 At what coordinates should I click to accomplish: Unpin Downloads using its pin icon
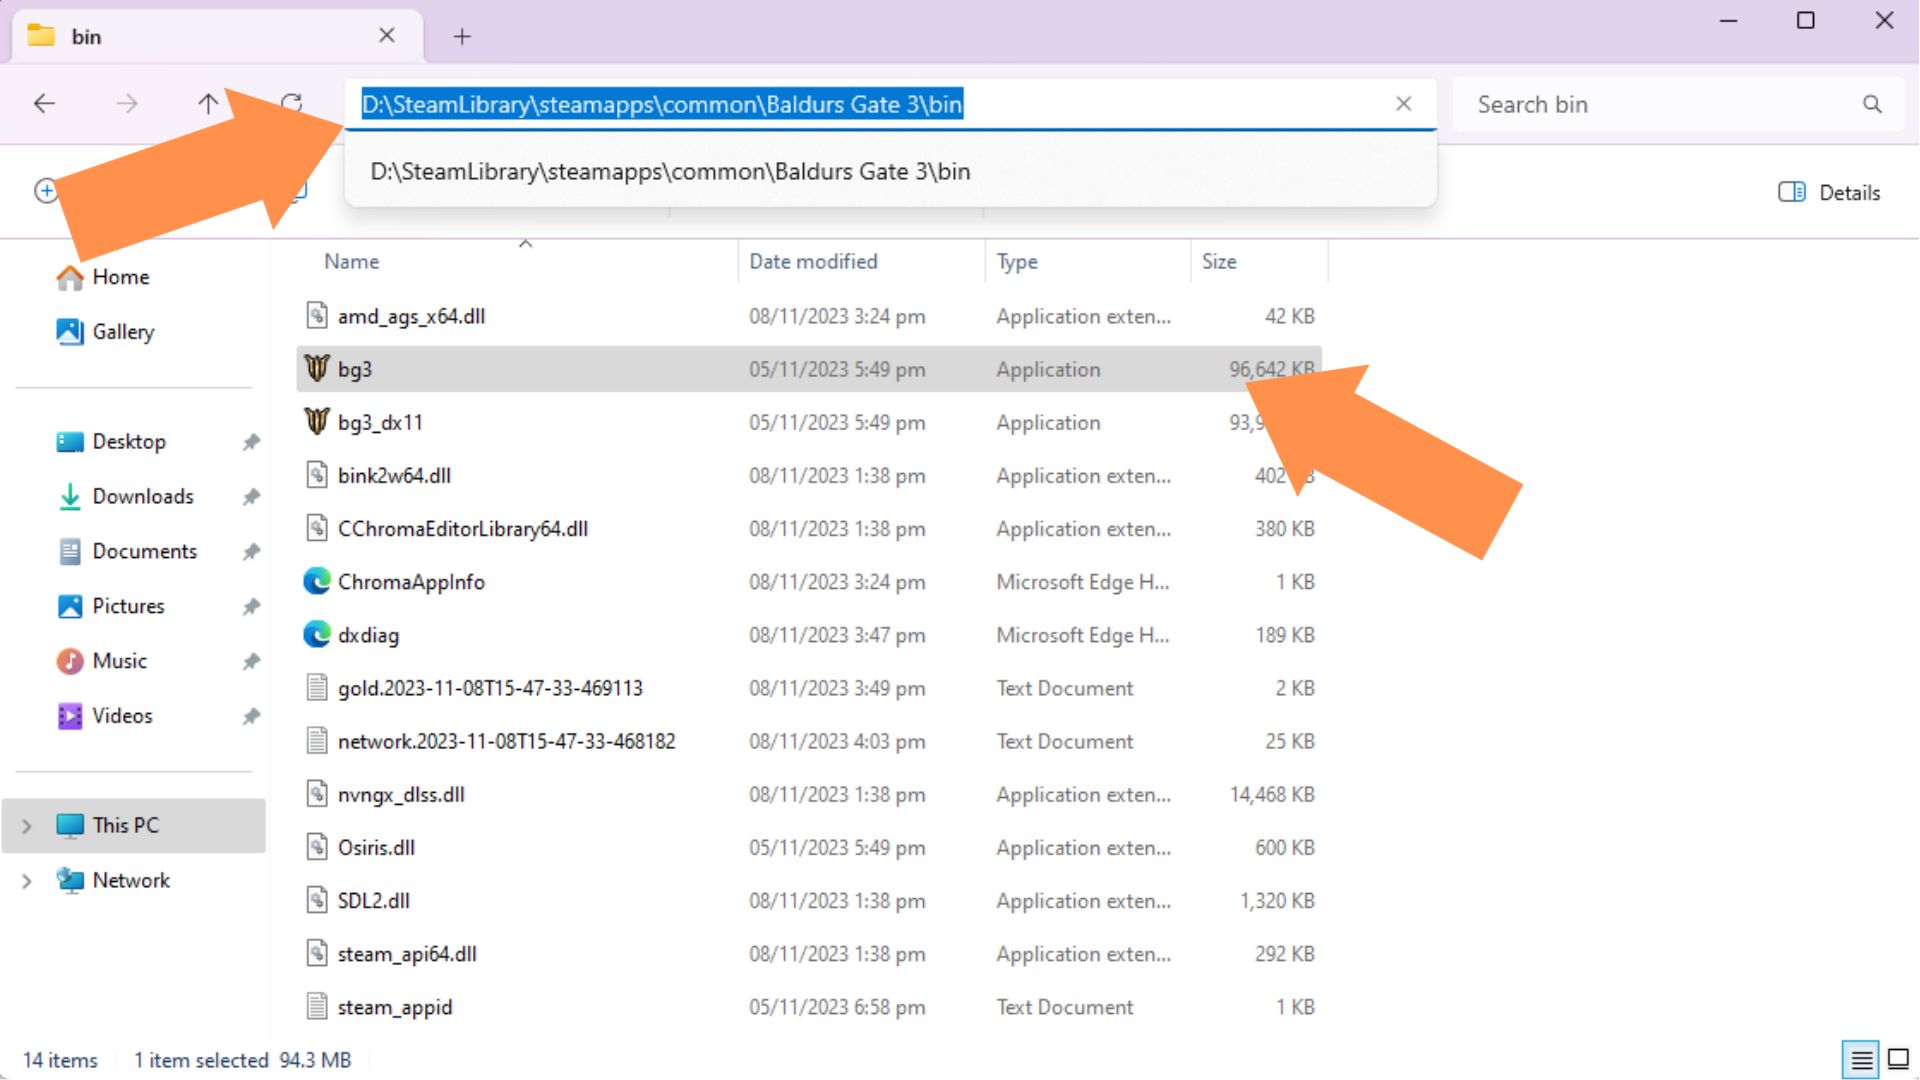pyautogui.click(x=251, y=497)
